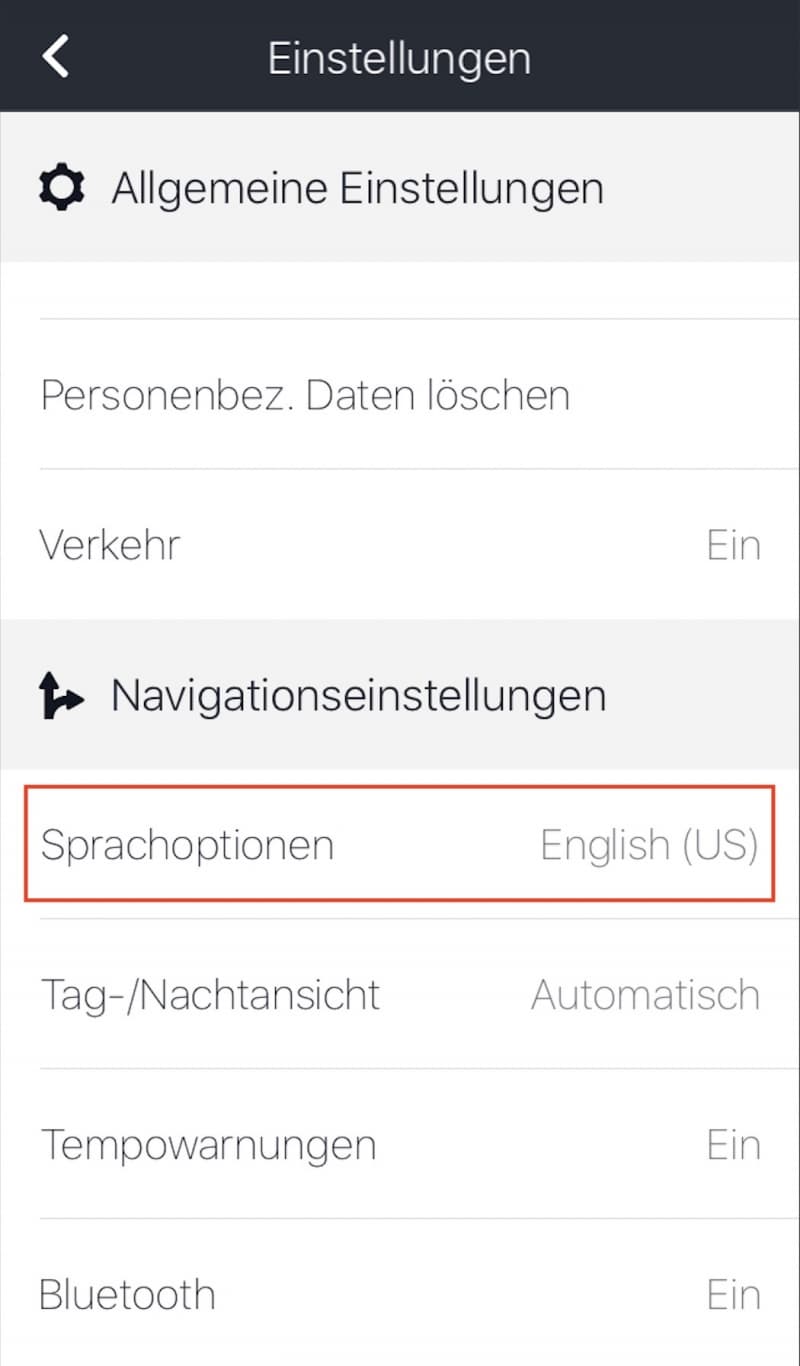Image resolution: width=800 pixels, height=1366 pixels.
Task: Click the gear icon beside Allgemeine Einstellungen
Action: point(61,187)
